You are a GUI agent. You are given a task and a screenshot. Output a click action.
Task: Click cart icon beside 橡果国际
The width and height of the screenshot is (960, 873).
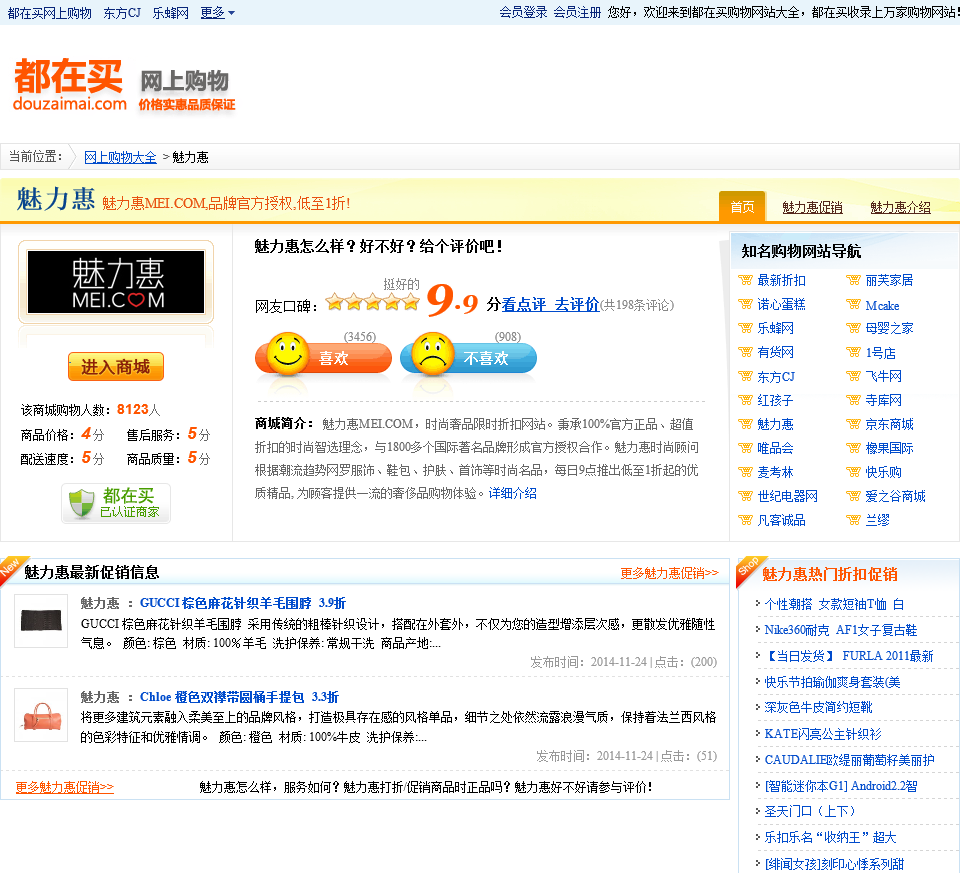853,448
